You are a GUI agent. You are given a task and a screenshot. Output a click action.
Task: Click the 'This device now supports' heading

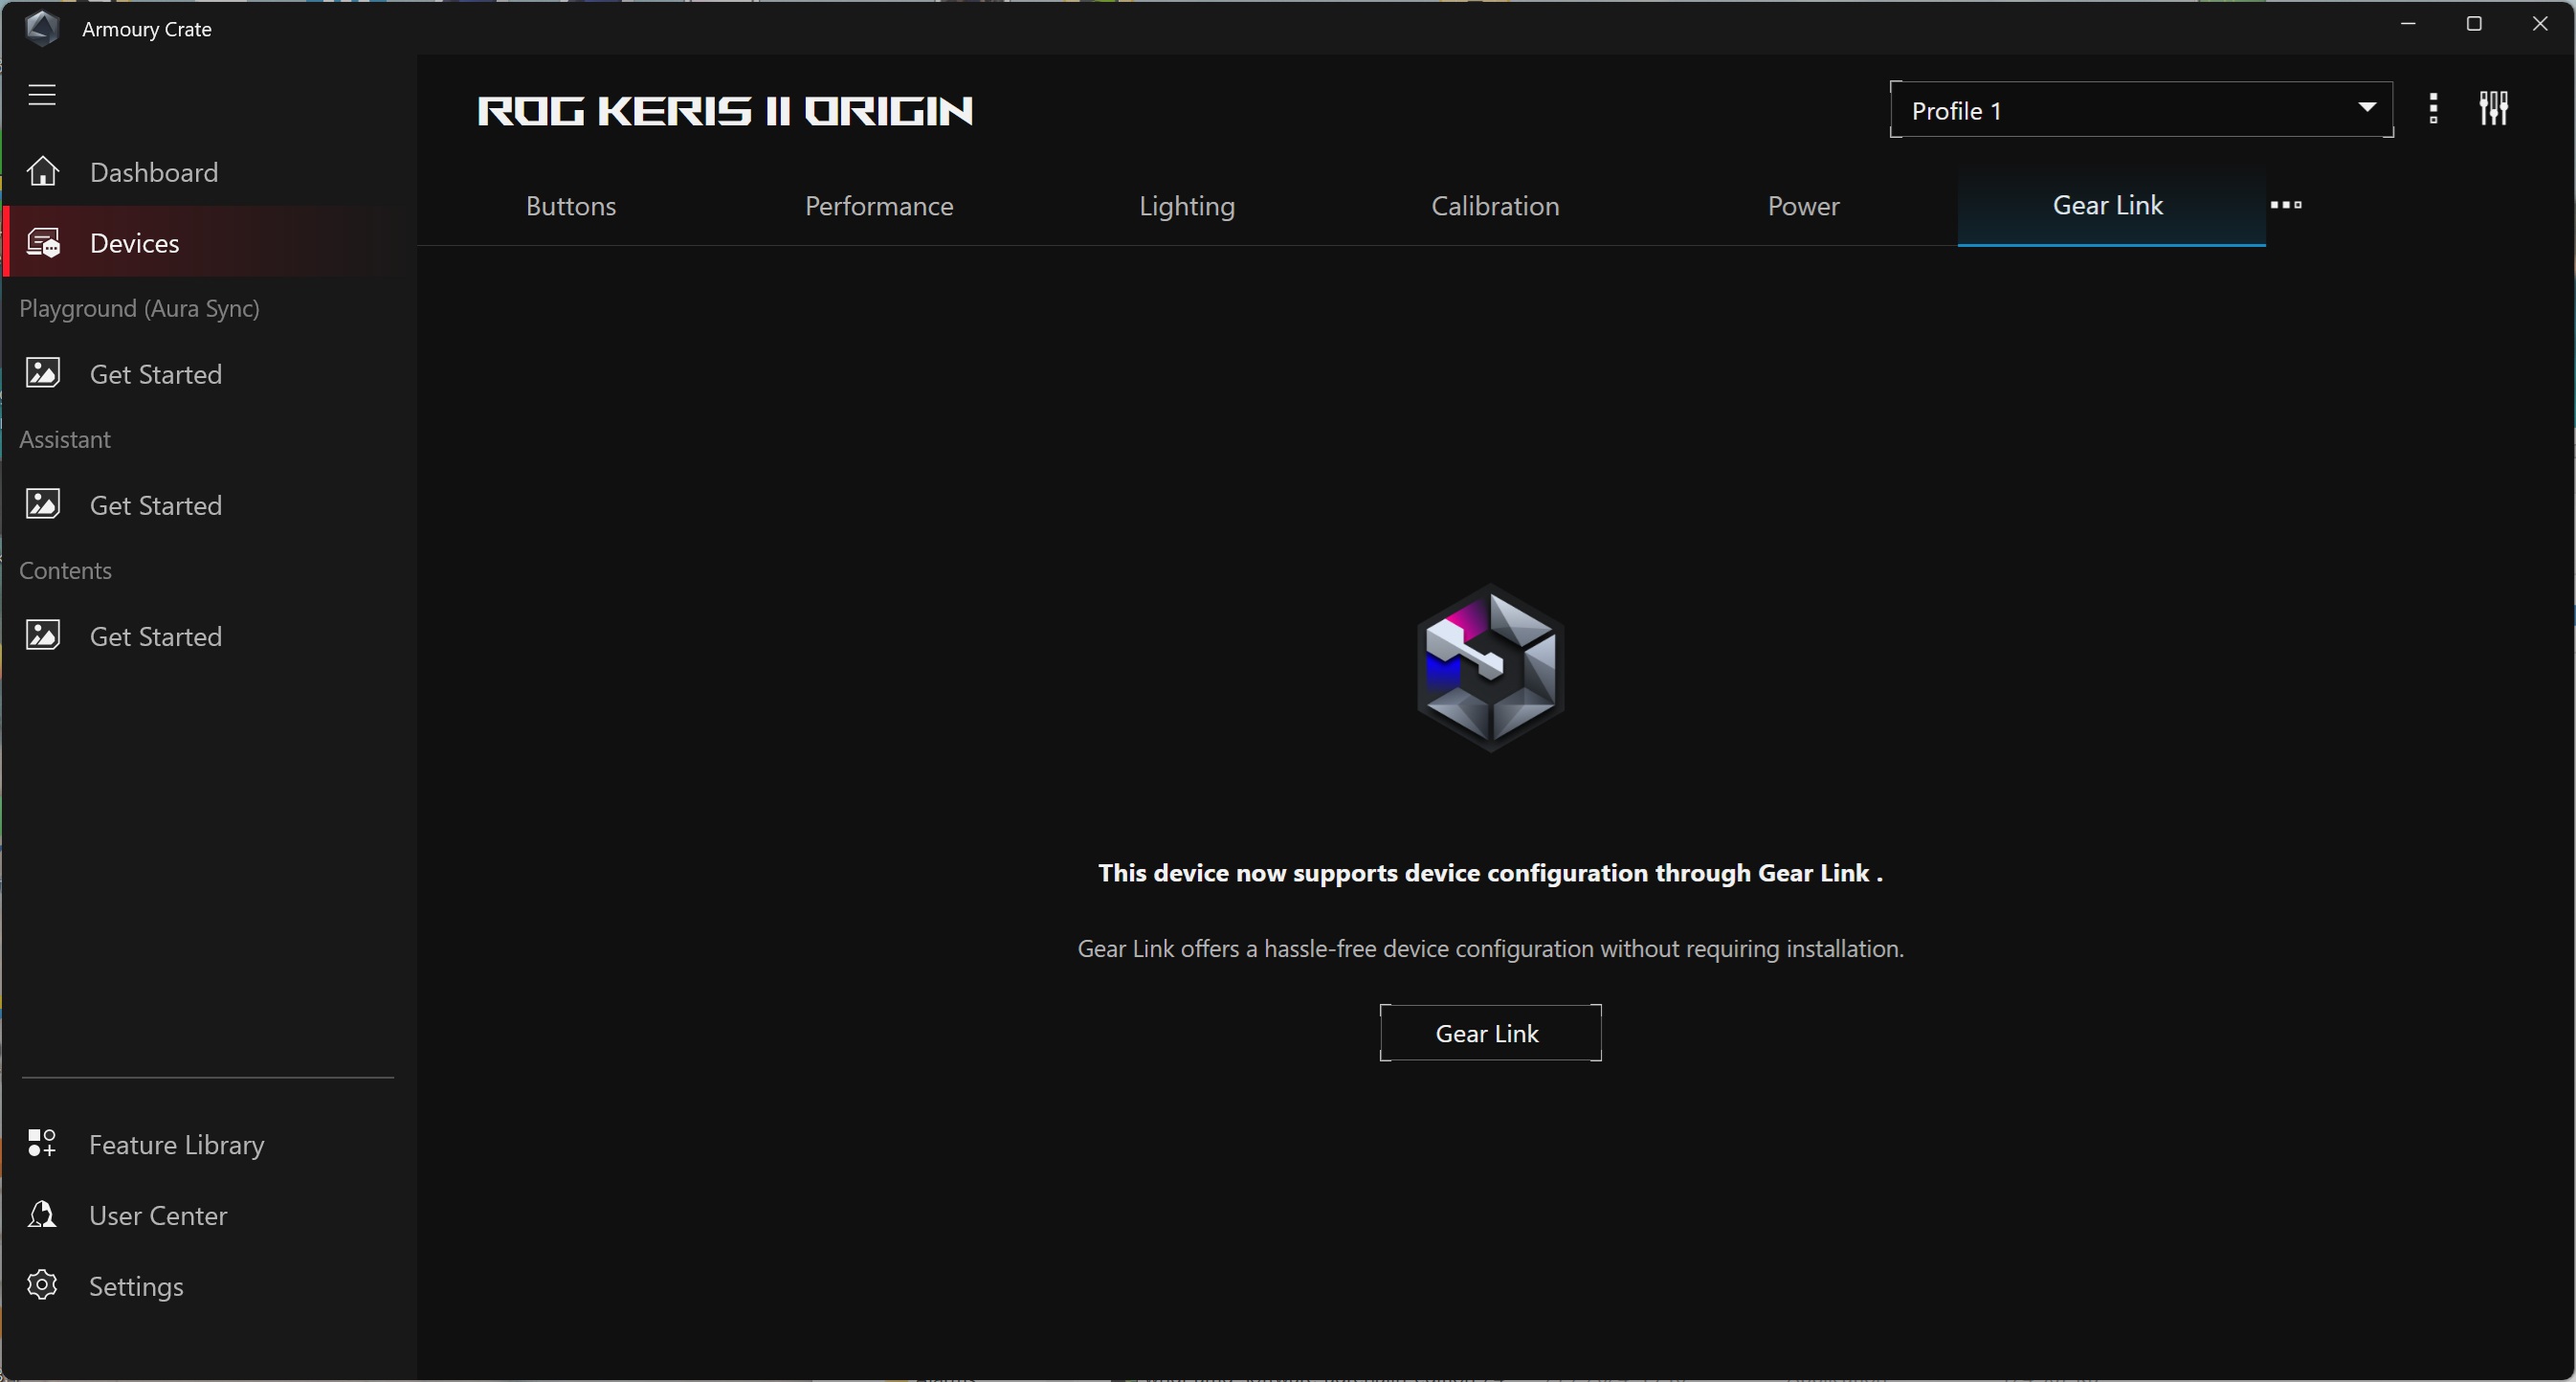tap(1490, 873)
